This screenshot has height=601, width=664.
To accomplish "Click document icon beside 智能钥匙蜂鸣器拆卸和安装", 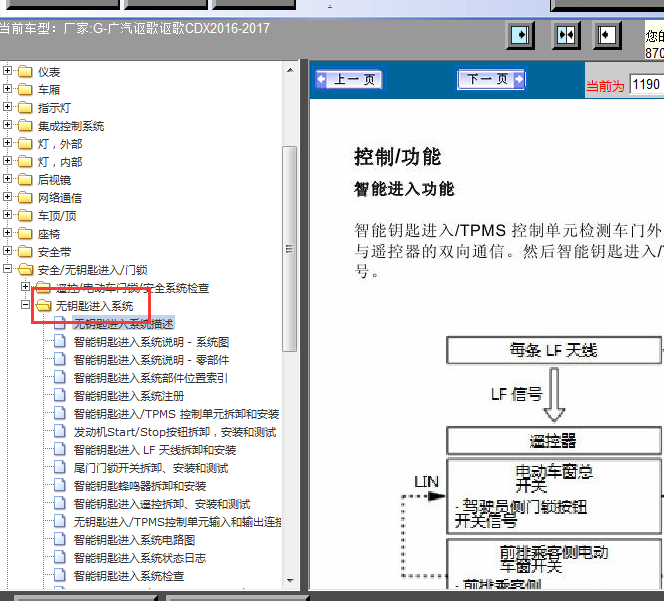I will coord(60,485).
